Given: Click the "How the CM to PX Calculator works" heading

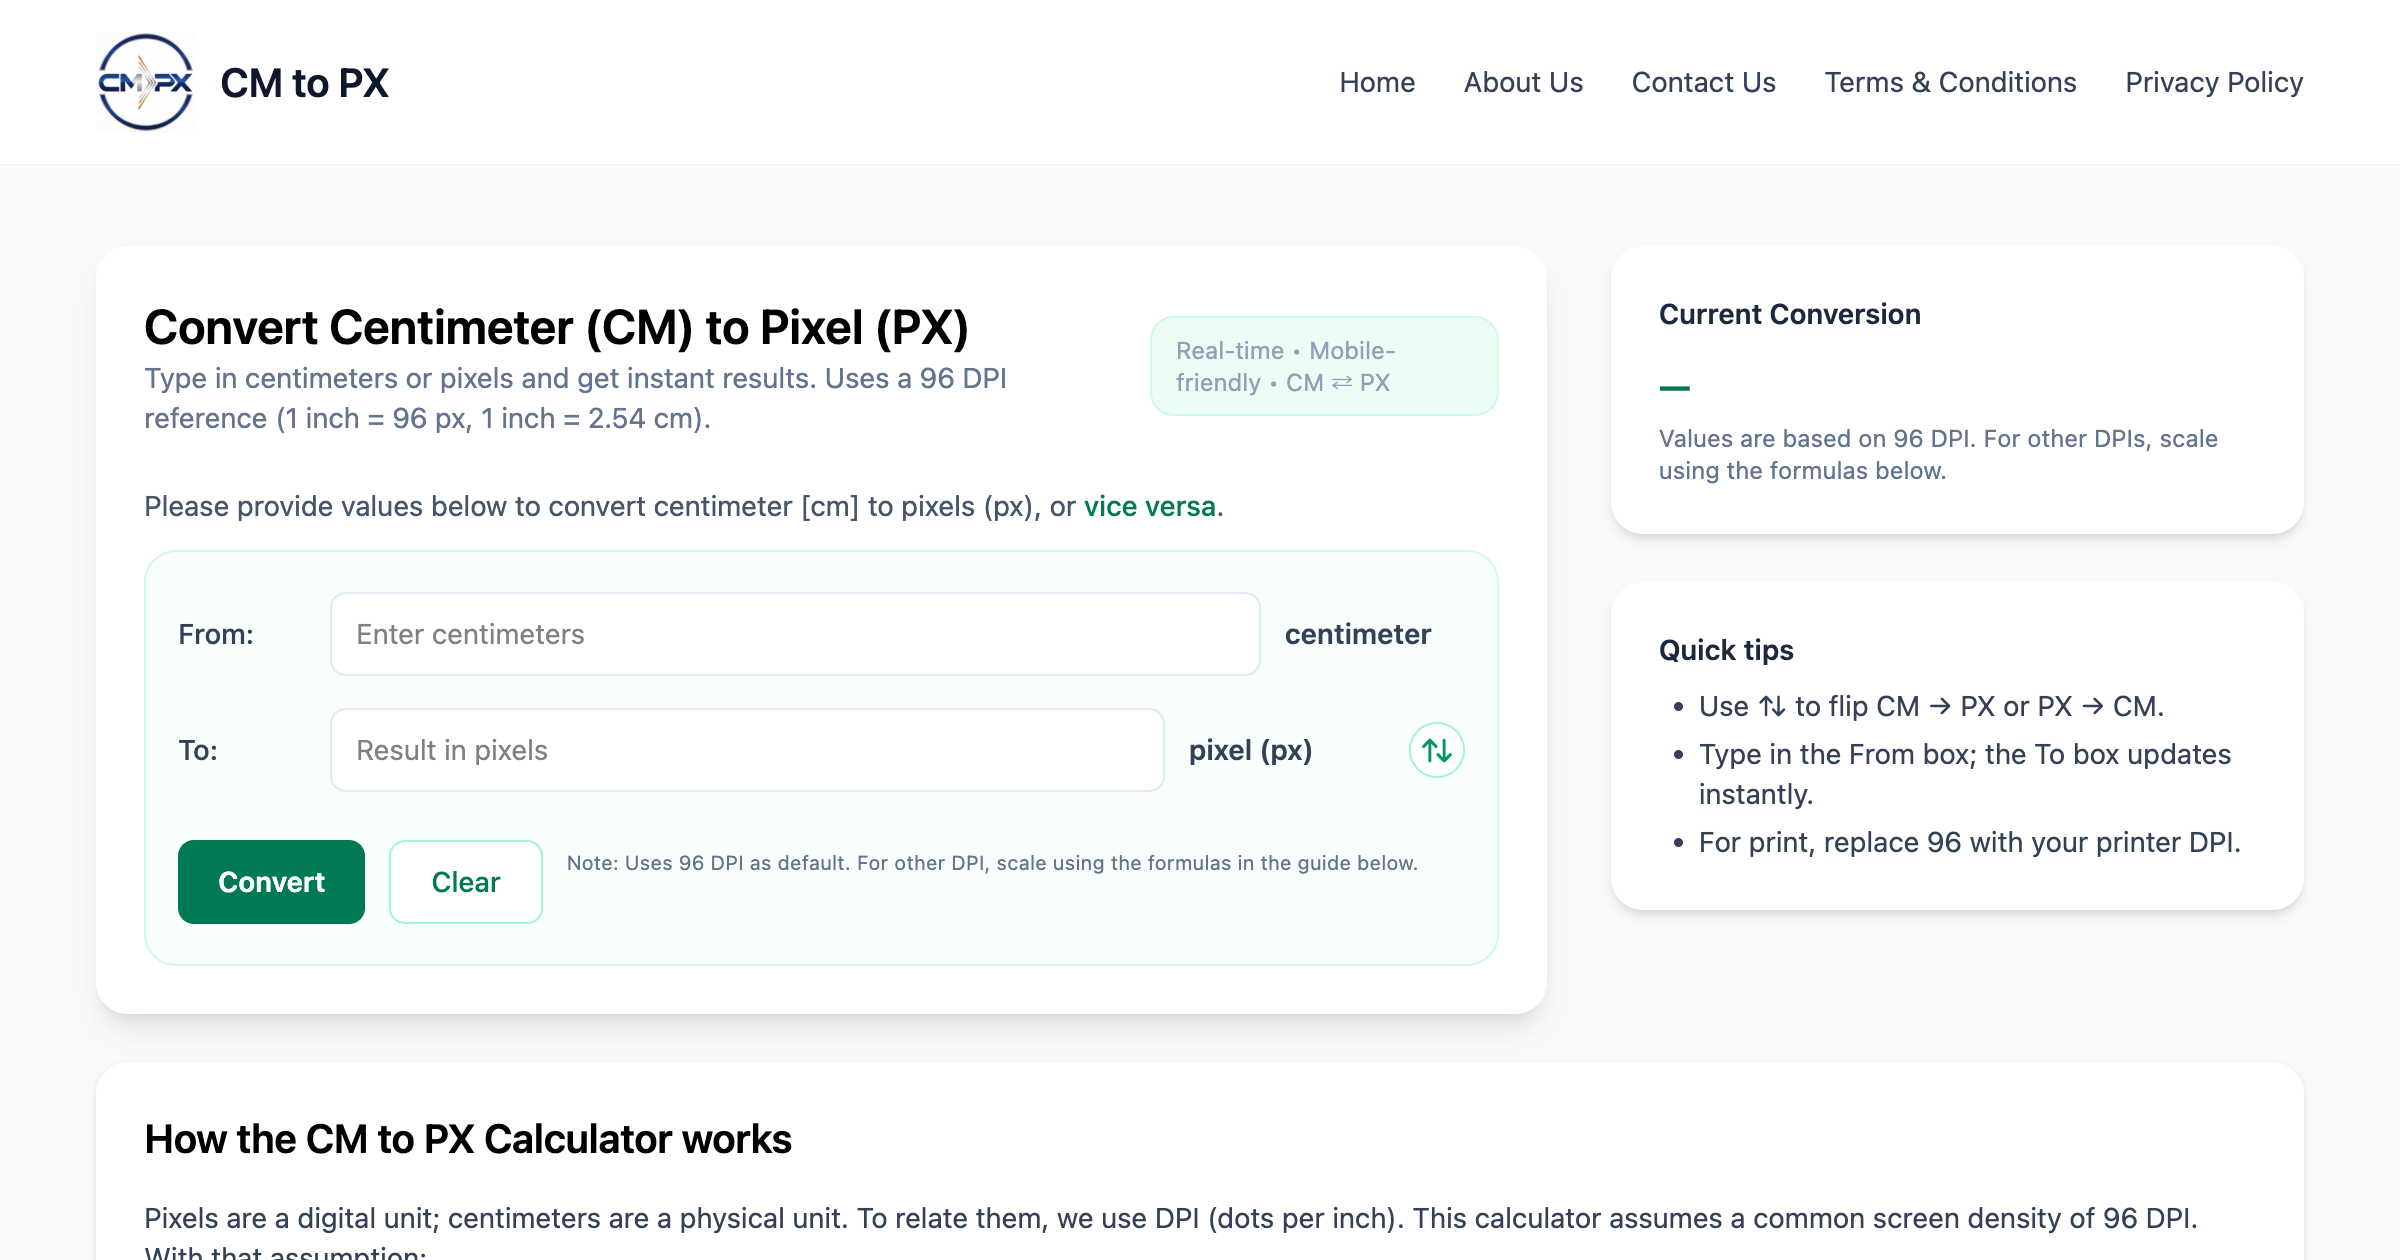Looking at the screenshot, I should click(467, 1139).
